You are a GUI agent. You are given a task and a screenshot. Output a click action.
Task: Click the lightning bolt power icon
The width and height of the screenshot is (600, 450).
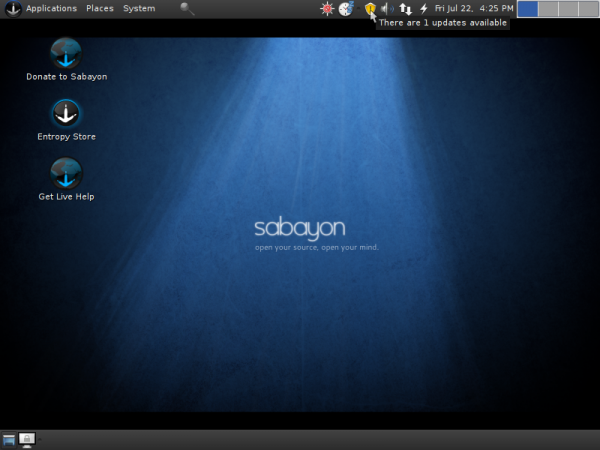pyautogui.click(x=424, y=8)
